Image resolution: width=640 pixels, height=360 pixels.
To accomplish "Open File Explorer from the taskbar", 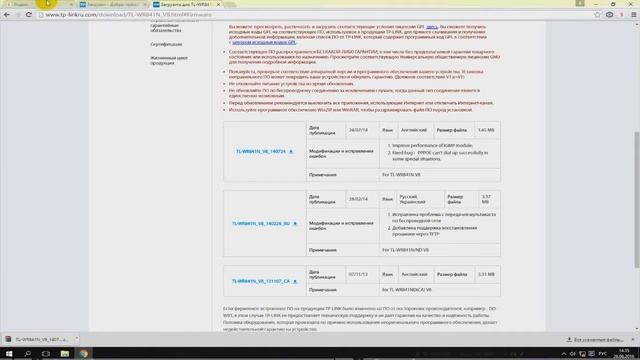I will pyautogui.click(x=64, y=353).
